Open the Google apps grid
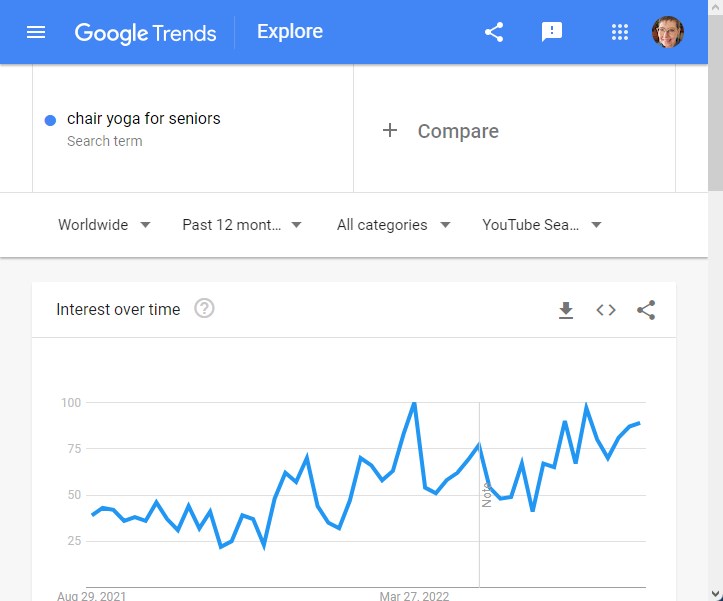 tap(619, 32)
